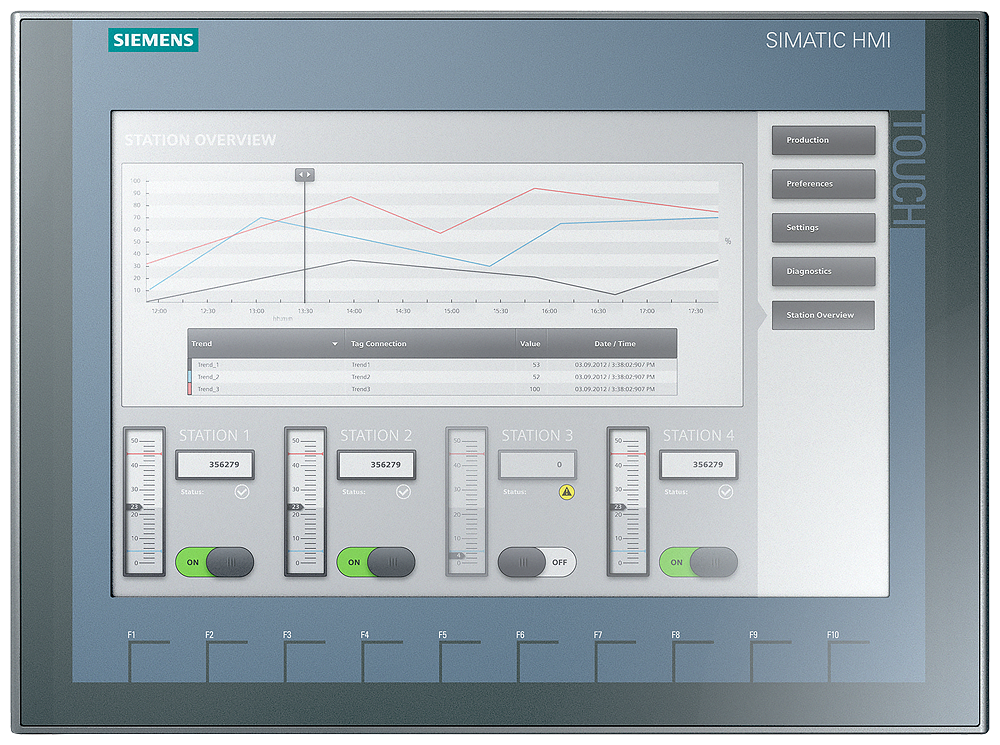Click the ruler handle arrows above the trend chart

pos(303,173)
